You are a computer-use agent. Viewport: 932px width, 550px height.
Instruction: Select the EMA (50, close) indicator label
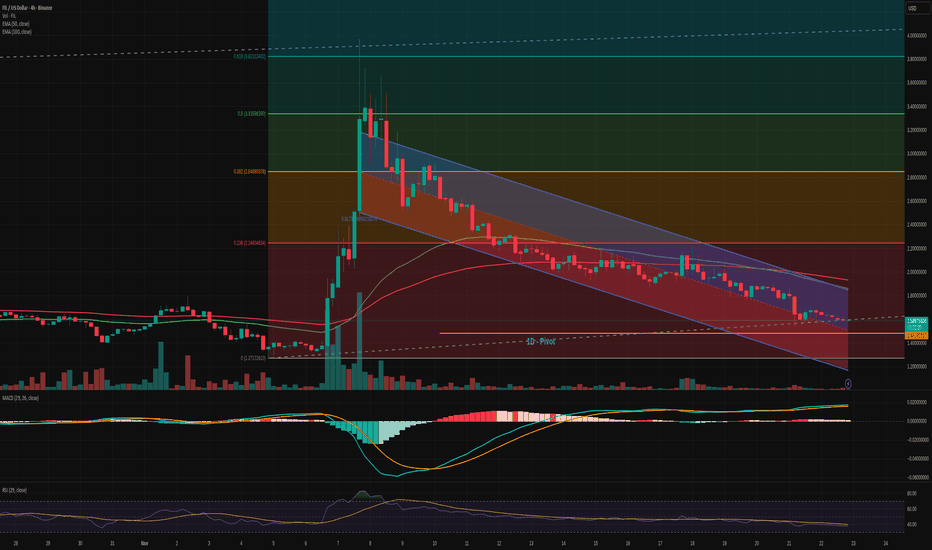click(x=19, y=21)
